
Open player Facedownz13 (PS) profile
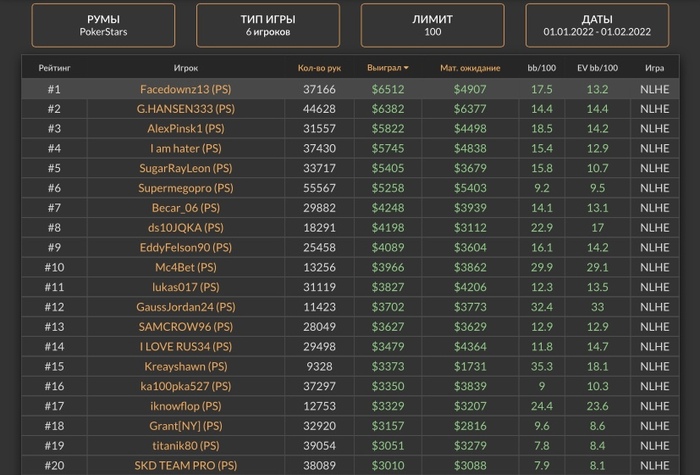pos(187,89)
